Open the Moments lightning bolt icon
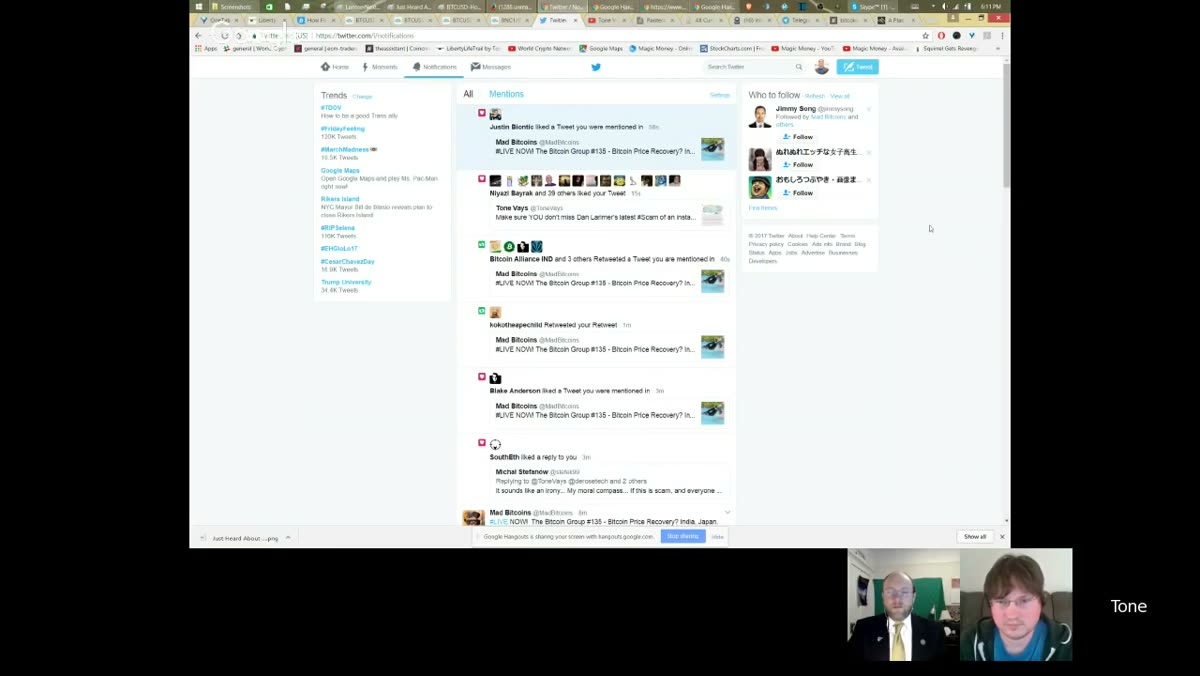Image resolution: width=1200 pixels, height=676 pixels. [x=366, y=67]
